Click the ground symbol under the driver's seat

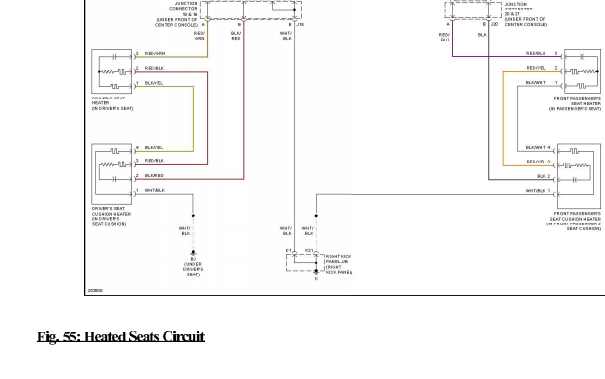[x=193, y=253]
